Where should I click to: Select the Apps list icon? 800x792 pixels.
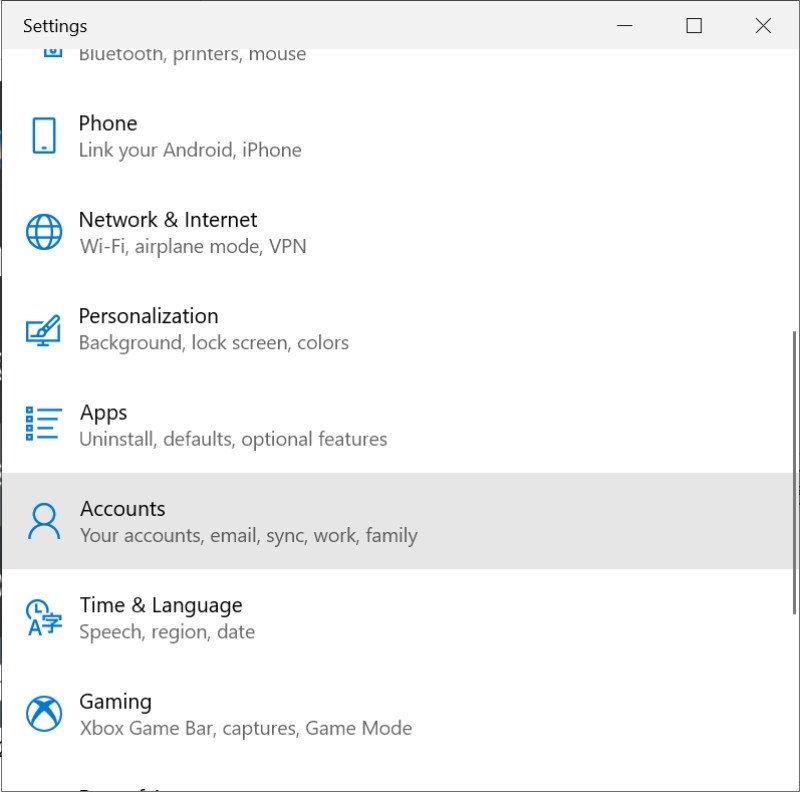pos(43,425)
